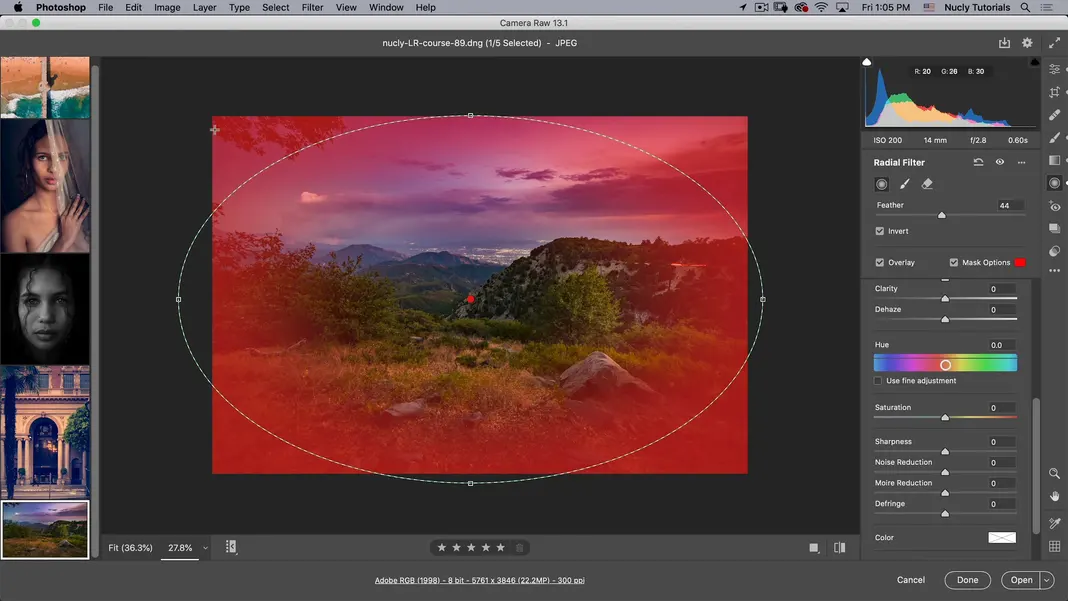Reset Radial Filter adjustments

pos(978,162)
